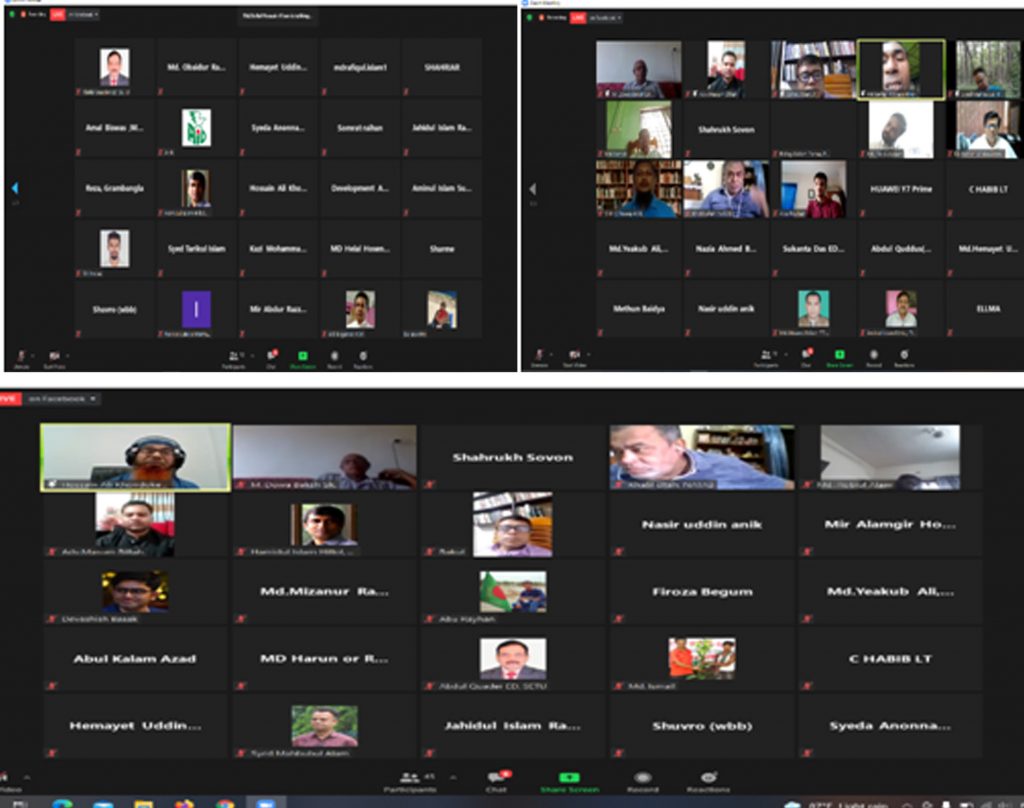Go to previous gallery page in top-right window

[533, 189]
